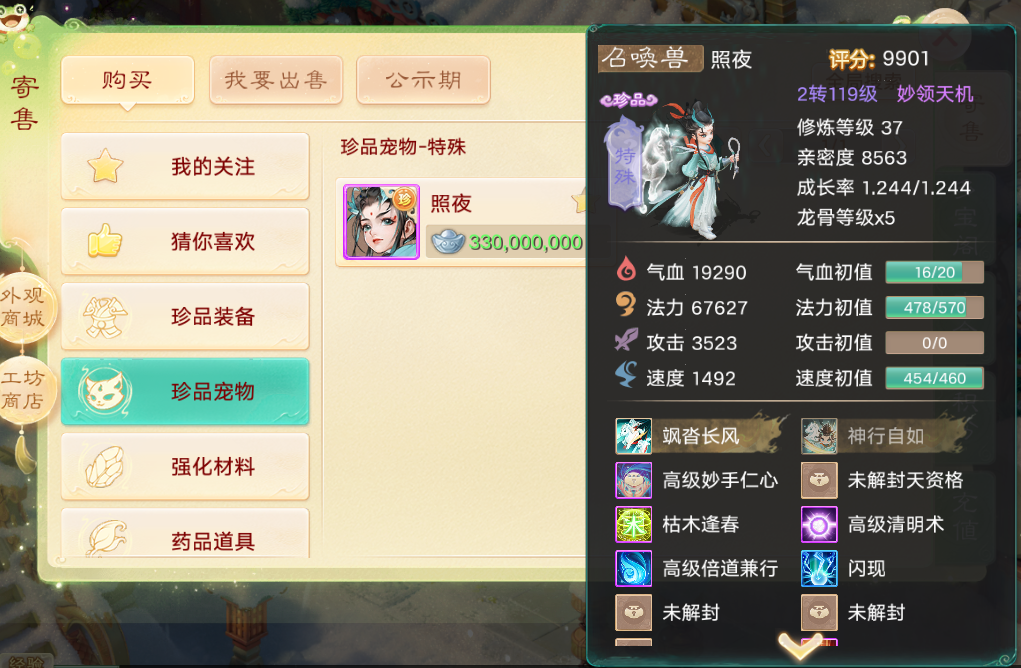1021x668 pixels.
Task: Select the 高级妙手仁心 skill icon
Action: pyautogui.click(x=633, y=480)
